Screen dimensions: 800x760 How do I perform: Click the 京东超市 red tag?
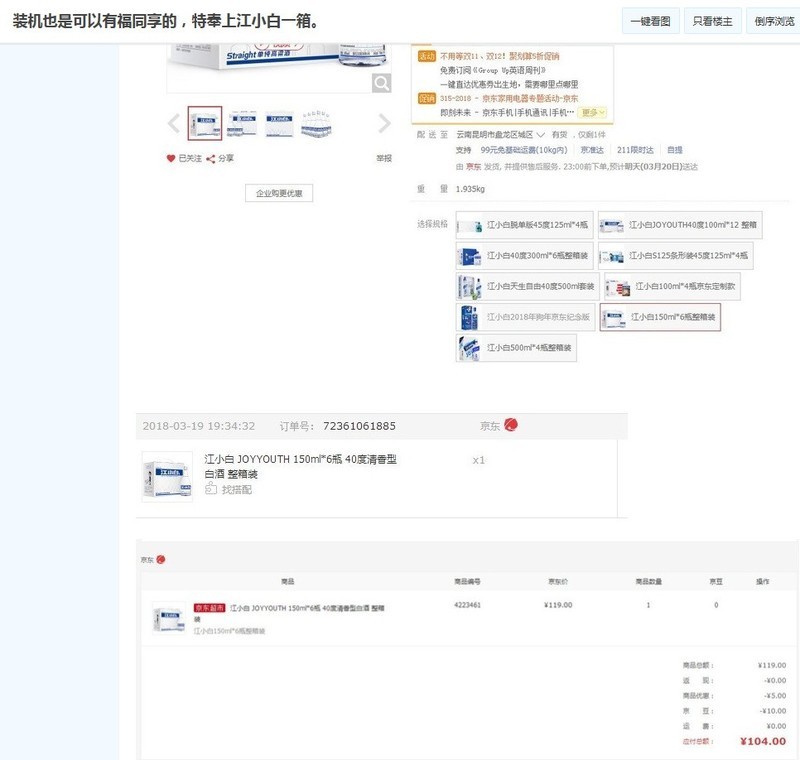click(x=209, y=607)
